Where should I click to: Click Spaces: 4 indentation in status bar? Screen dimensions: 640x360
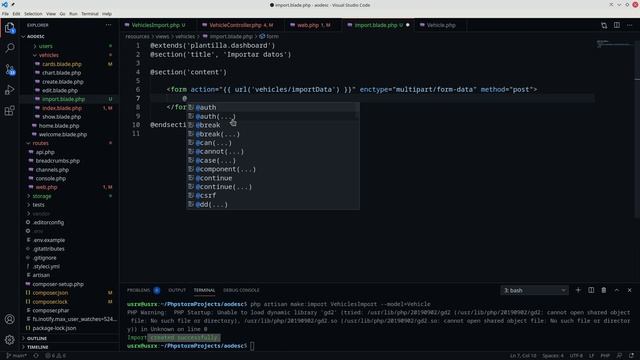pyautogui.click(x=553, y=356)
